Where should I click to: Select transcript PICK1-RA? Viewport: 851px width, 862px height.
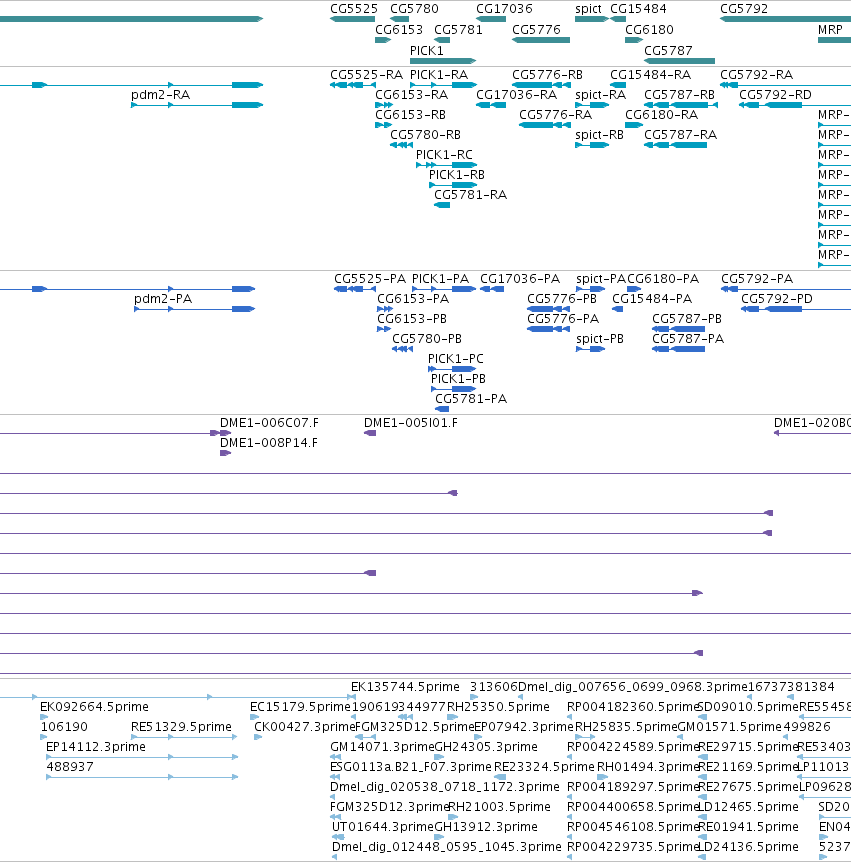(439, 75)
